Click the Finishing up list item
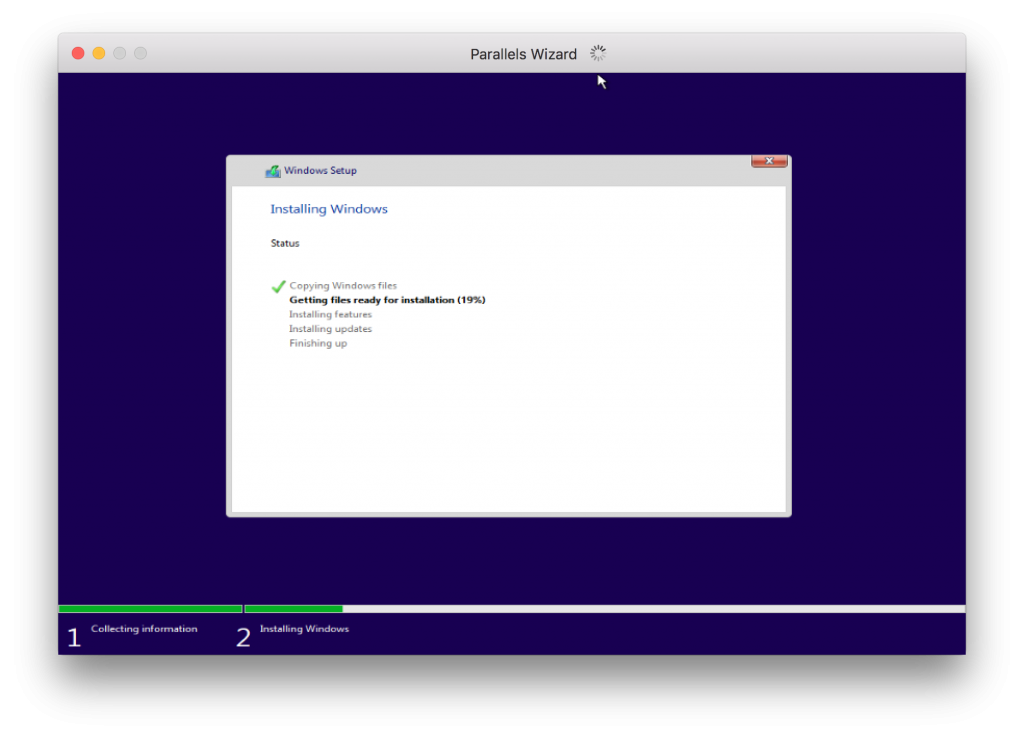Screen dimensions: 1024x738 click(x=318, y=343)
